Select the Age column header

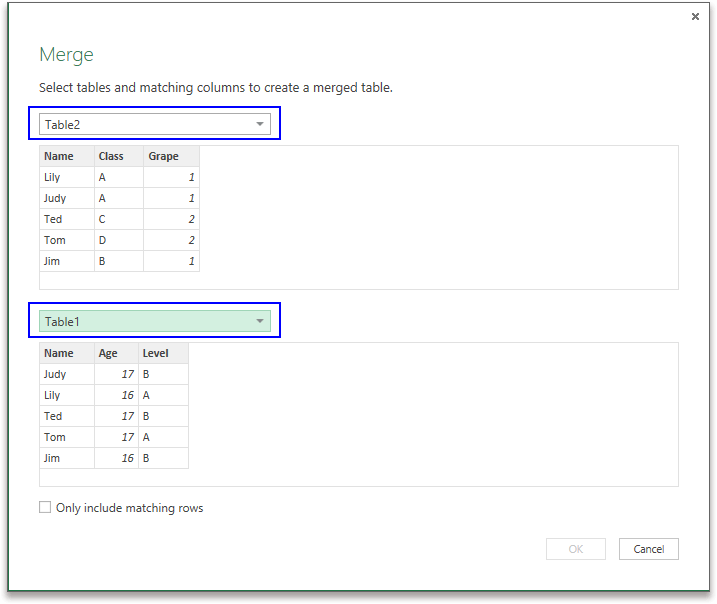pos(116,353)
